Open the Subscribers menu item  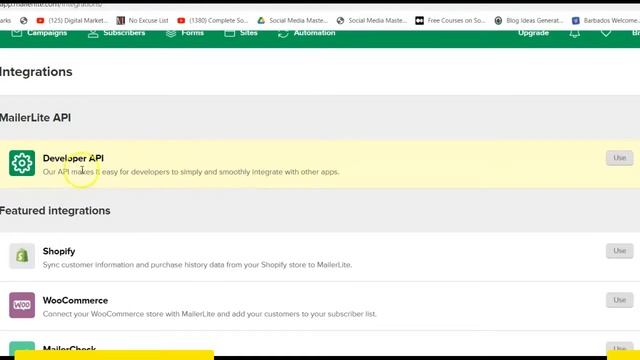click(117, 33)
